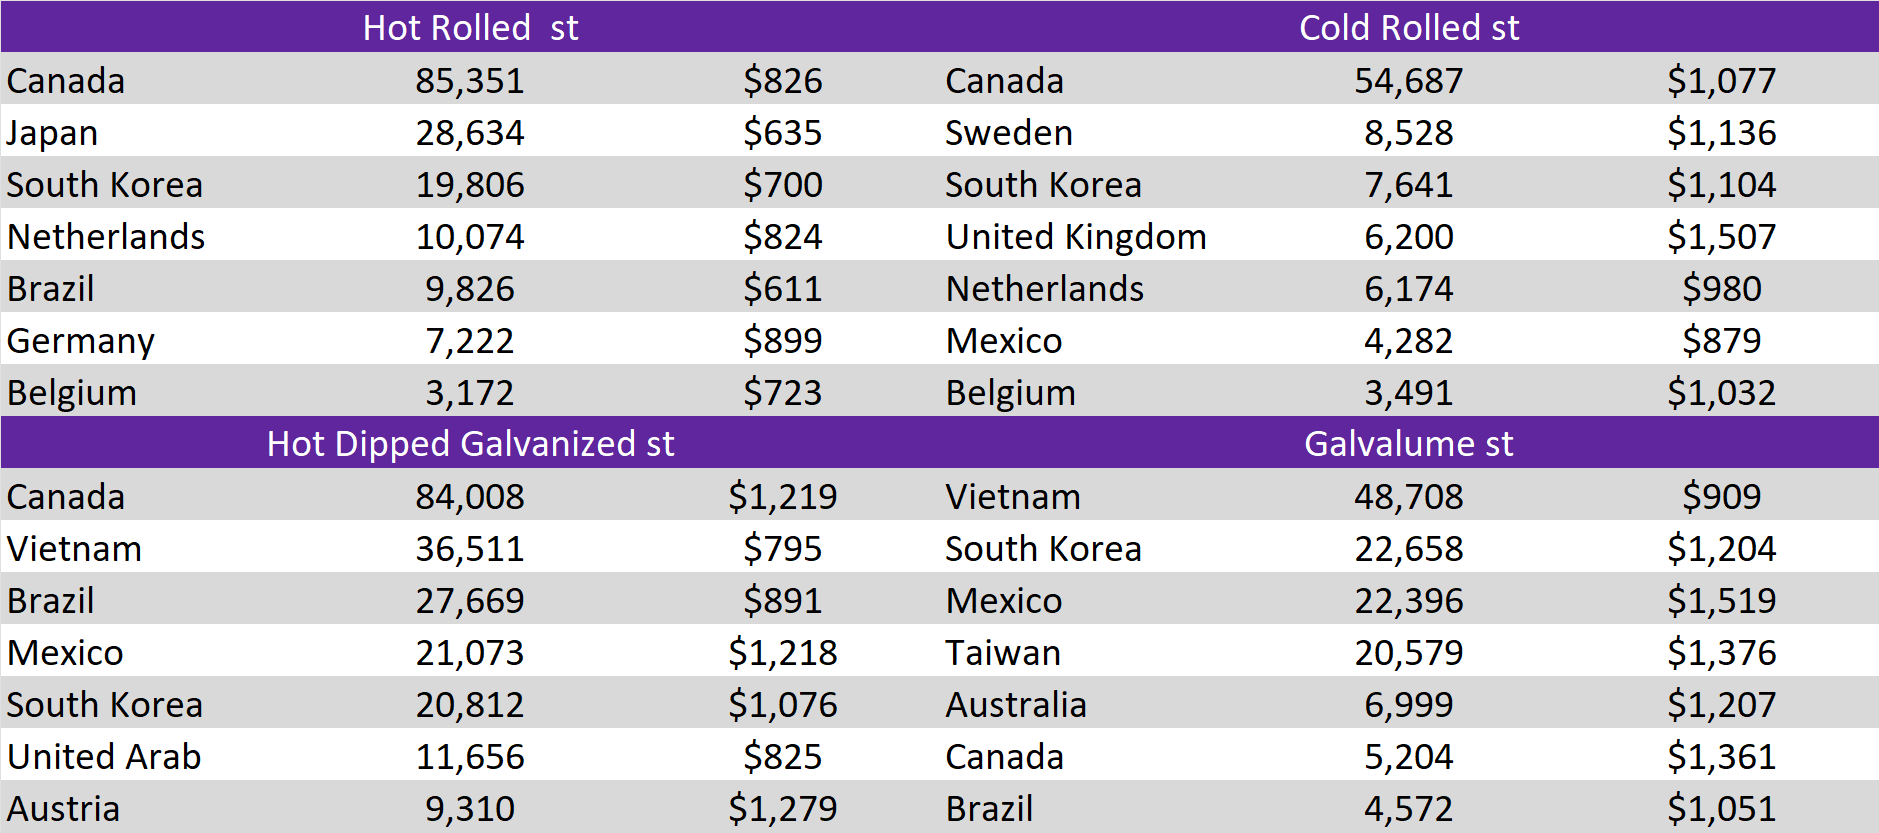Click the United Kingdom cell
The width and height of the screenshot is (1879, 833).
coord(1076,237)
